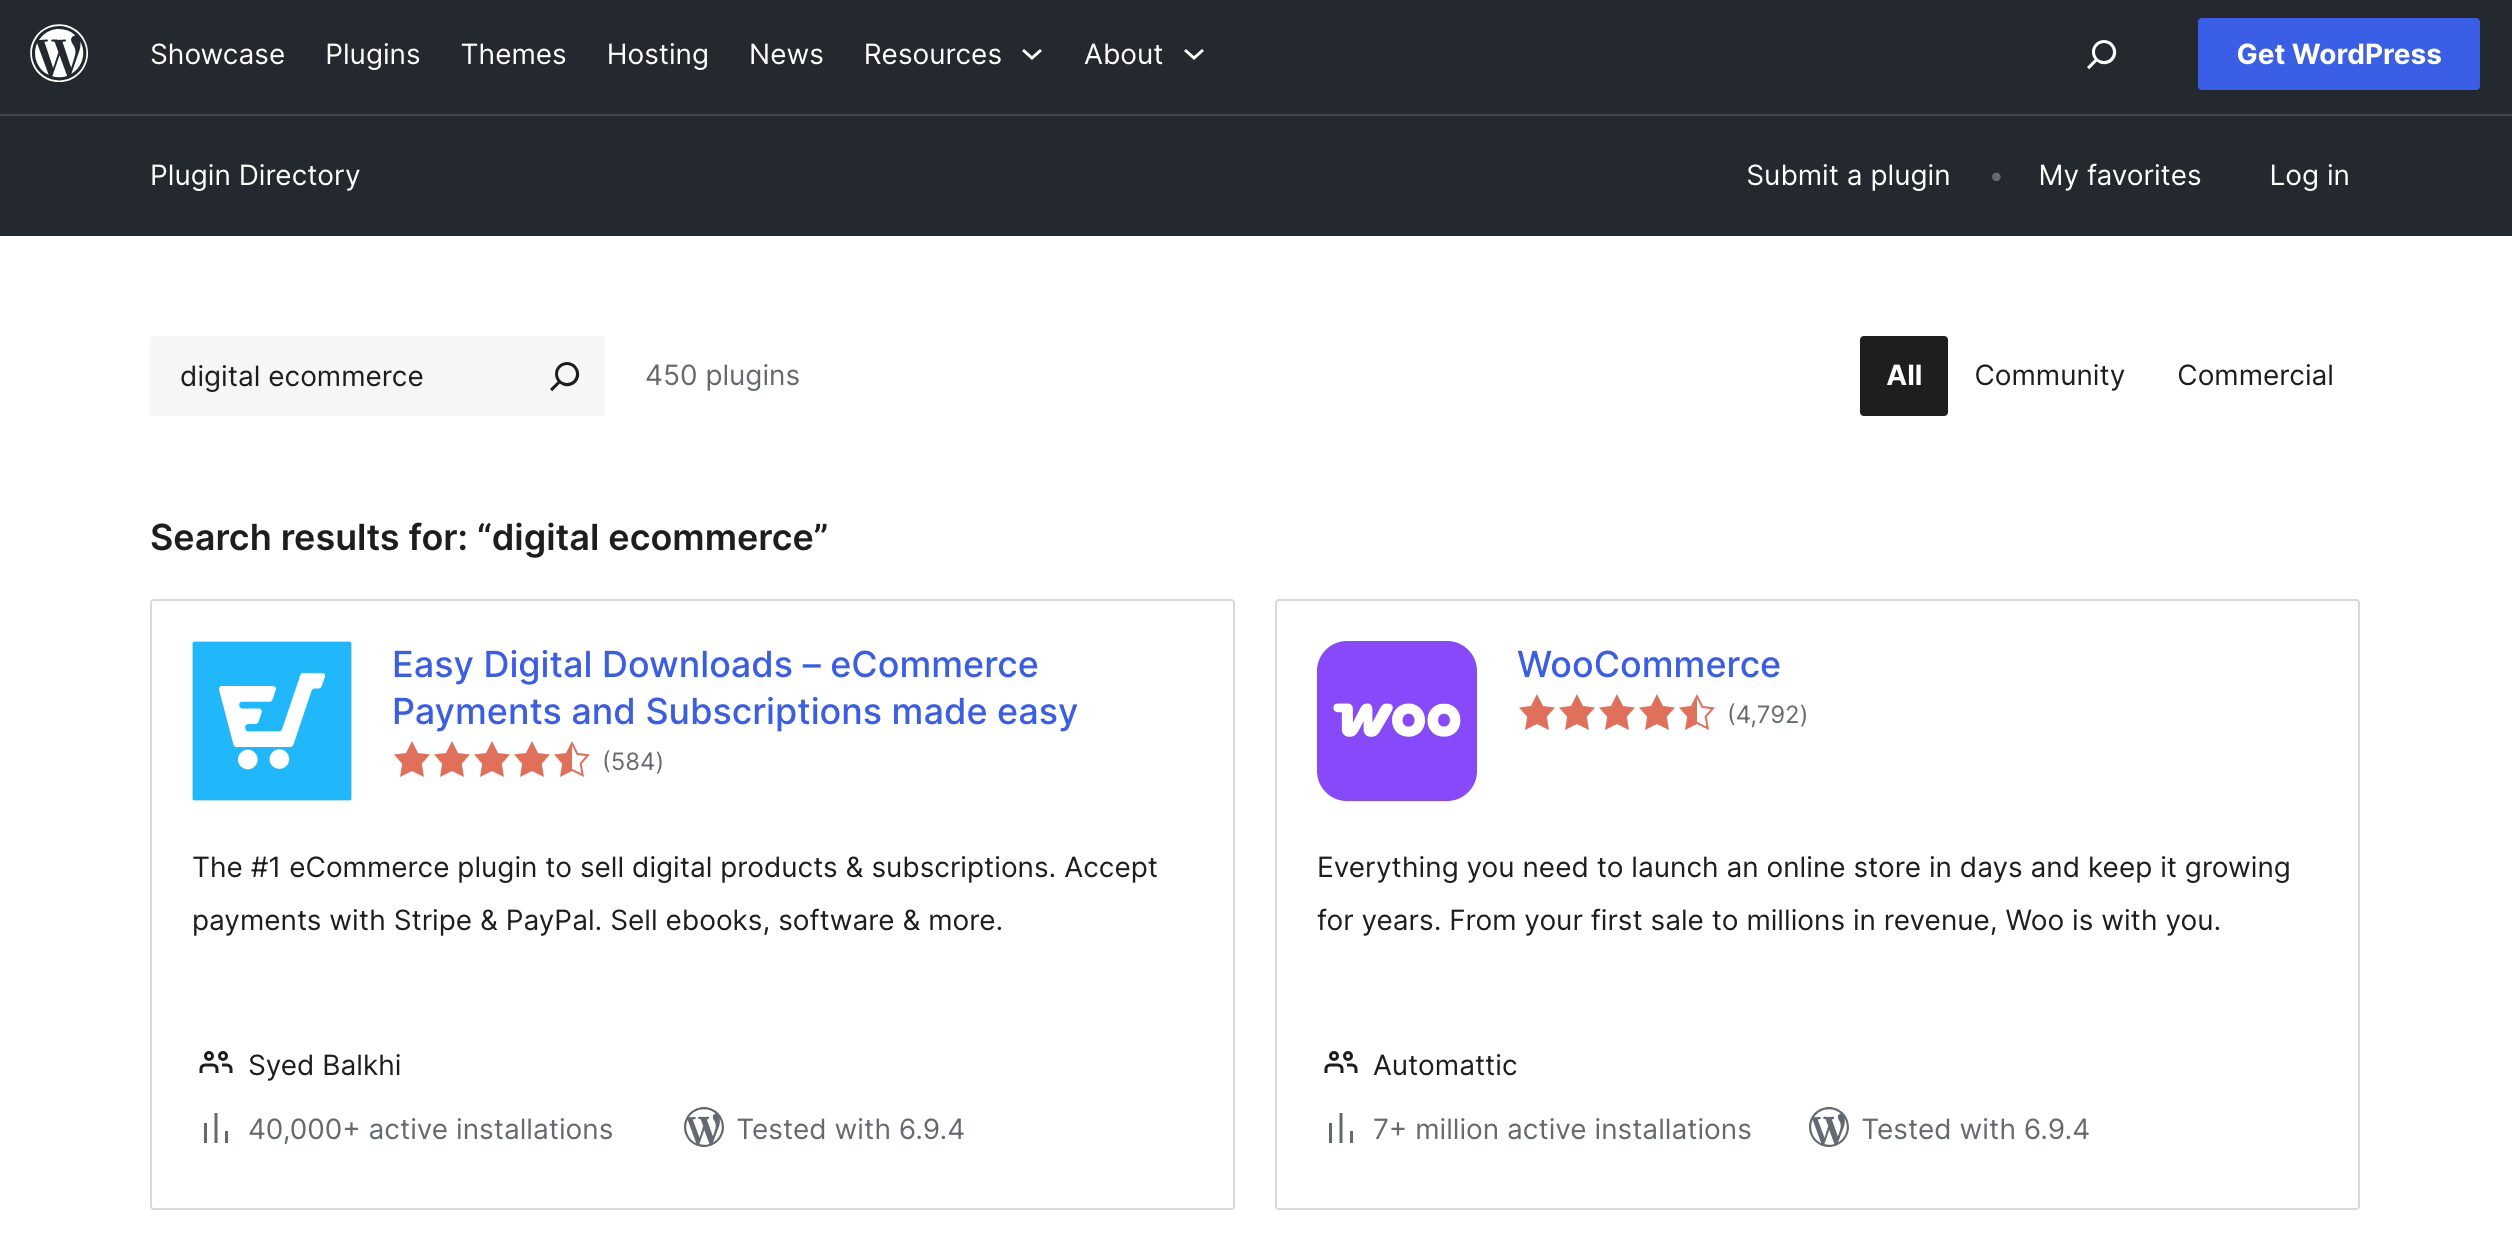
Task: Click 40,000+ active installations text
Action: pyautogui.click(x=430, y=1129)
